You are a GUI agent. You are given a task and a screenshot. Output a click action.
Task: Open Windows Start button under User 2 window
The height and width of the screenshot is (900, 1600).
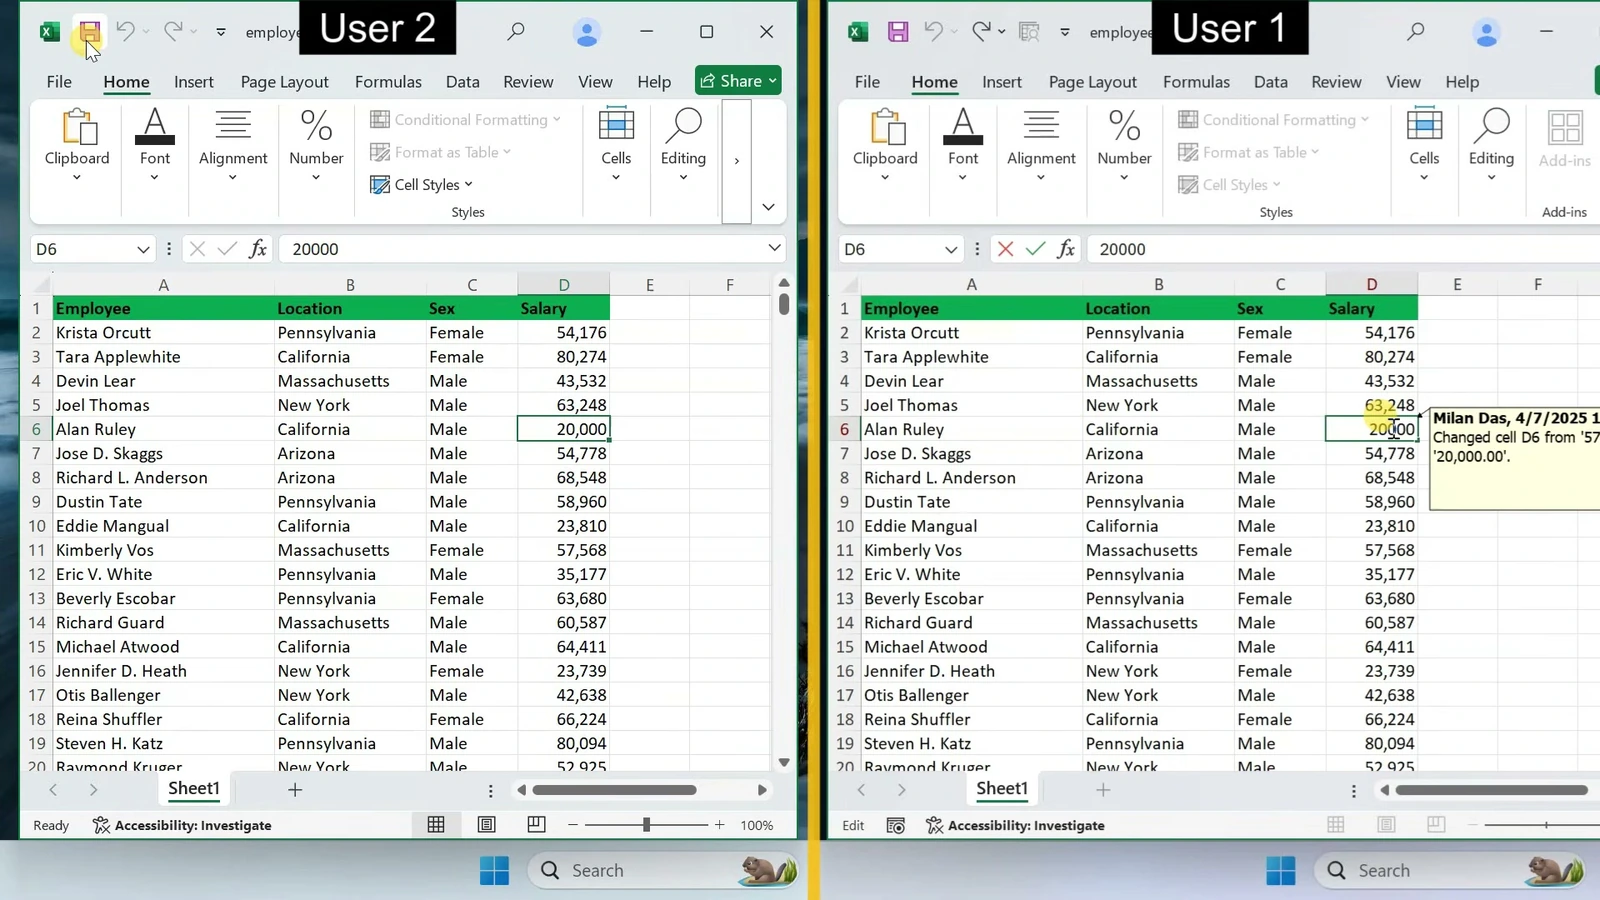pos(494,870)
